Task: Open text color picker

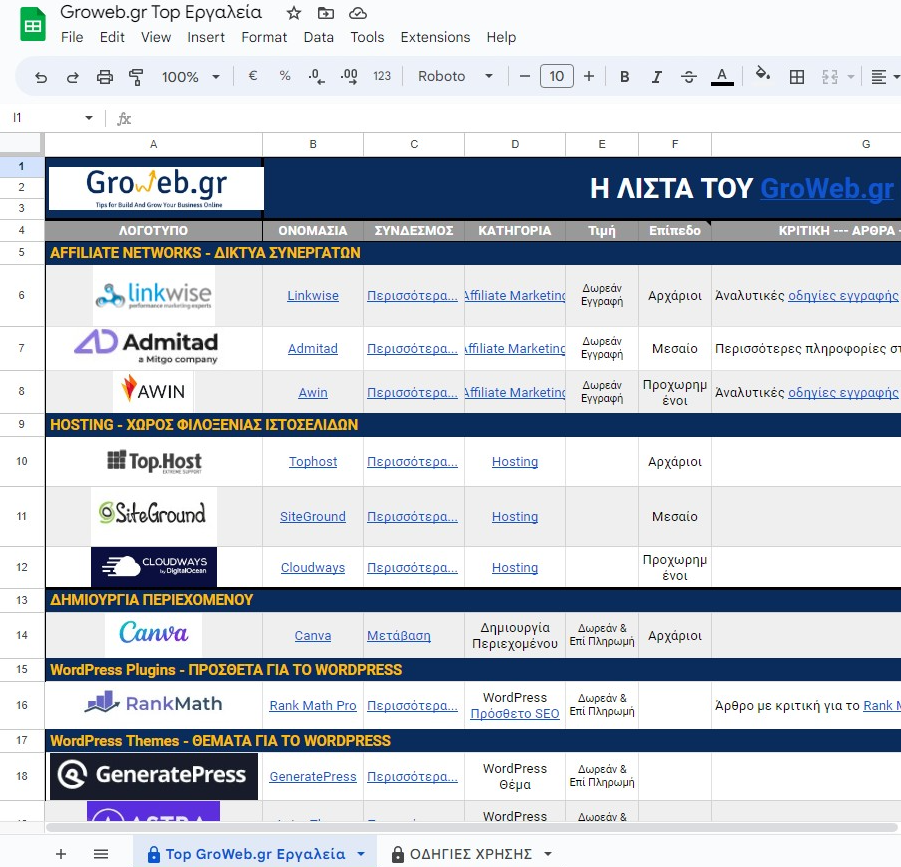Action: (x=722, y=76)
